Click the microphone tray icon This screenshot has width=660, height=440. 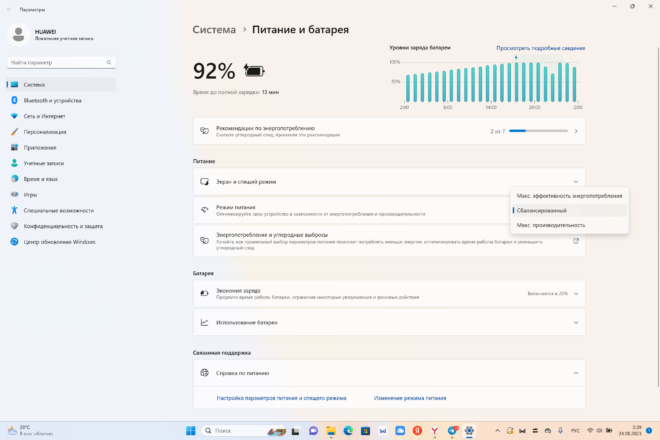pos(560,431)
